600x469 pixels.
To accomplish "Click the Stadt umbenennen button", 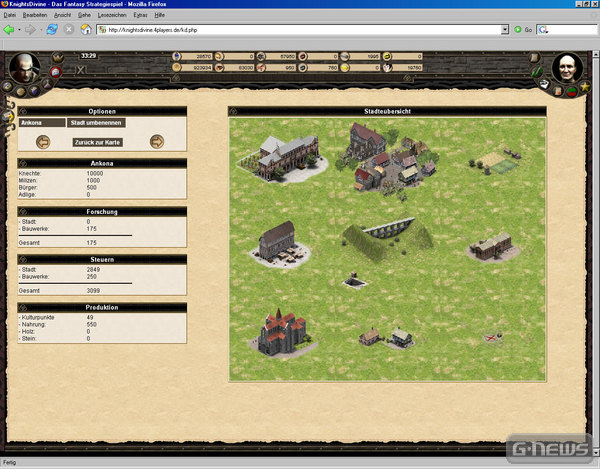I will pyautogui.click(x=96, y=123).
